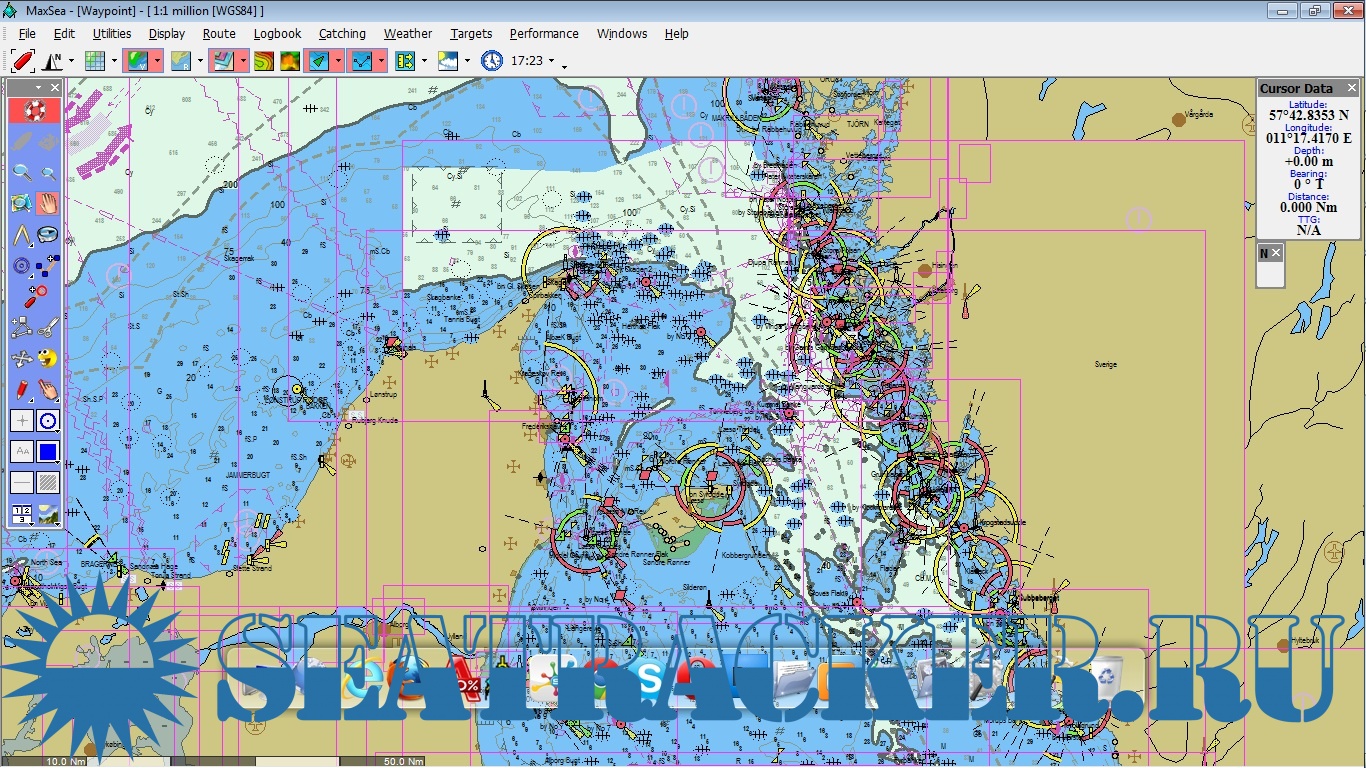
Task: Toggle the route display button
Action: [x=361, y=61]
